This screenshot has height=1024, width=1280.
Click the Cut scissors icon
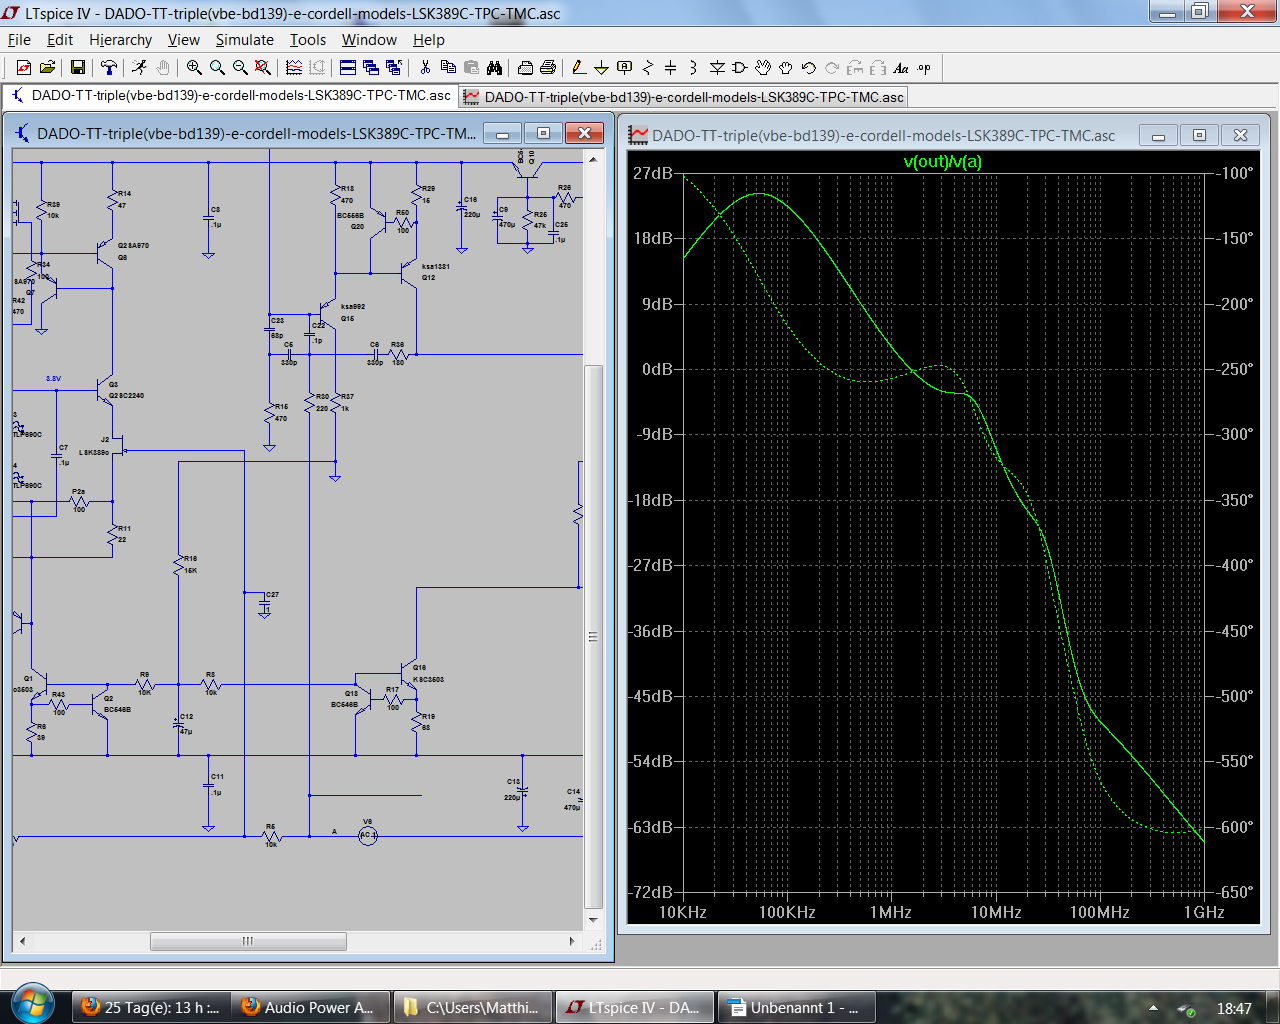425,67
